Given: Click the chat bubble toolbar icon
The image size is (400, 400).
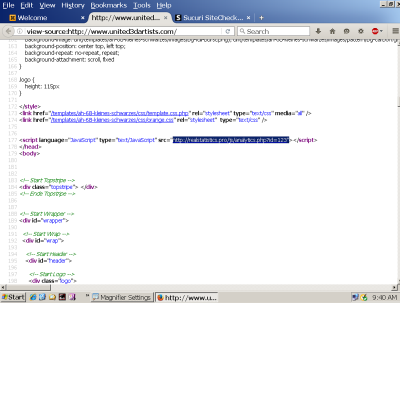Looking at the screenshot, I should 347,31.
